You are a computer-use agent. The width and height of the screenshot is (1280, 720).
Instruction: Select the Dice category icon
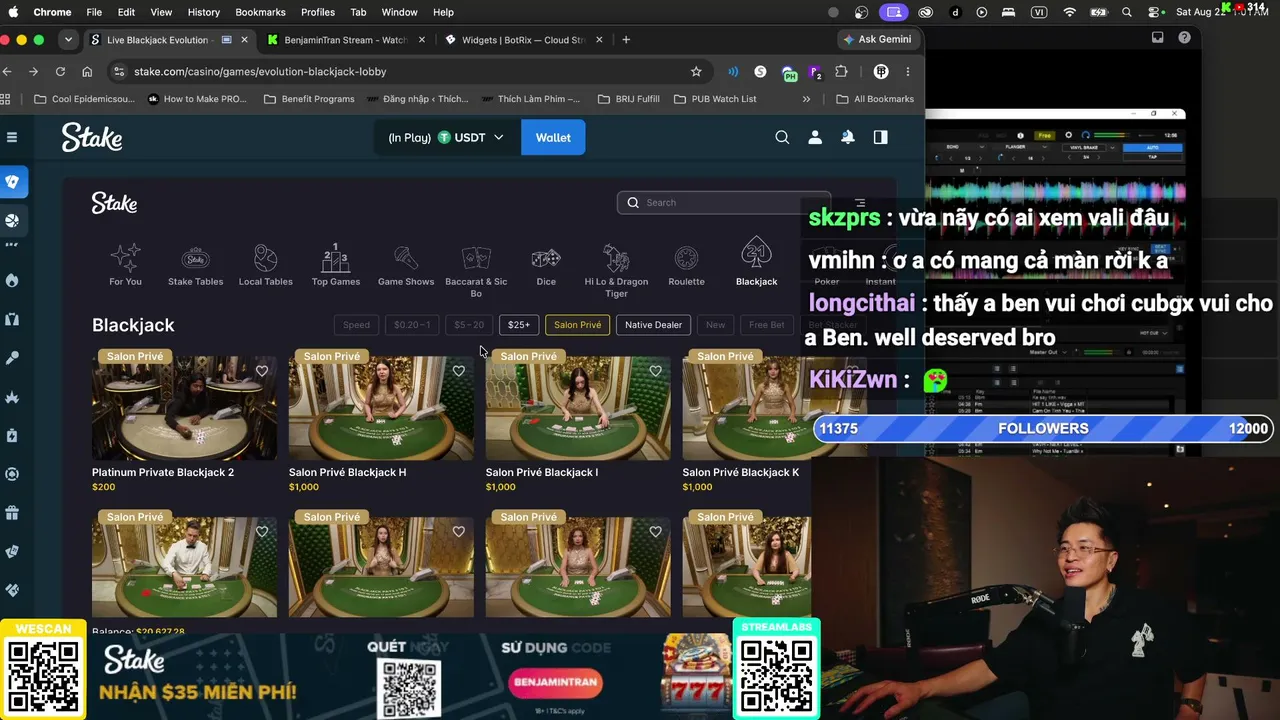pos(546,258)
